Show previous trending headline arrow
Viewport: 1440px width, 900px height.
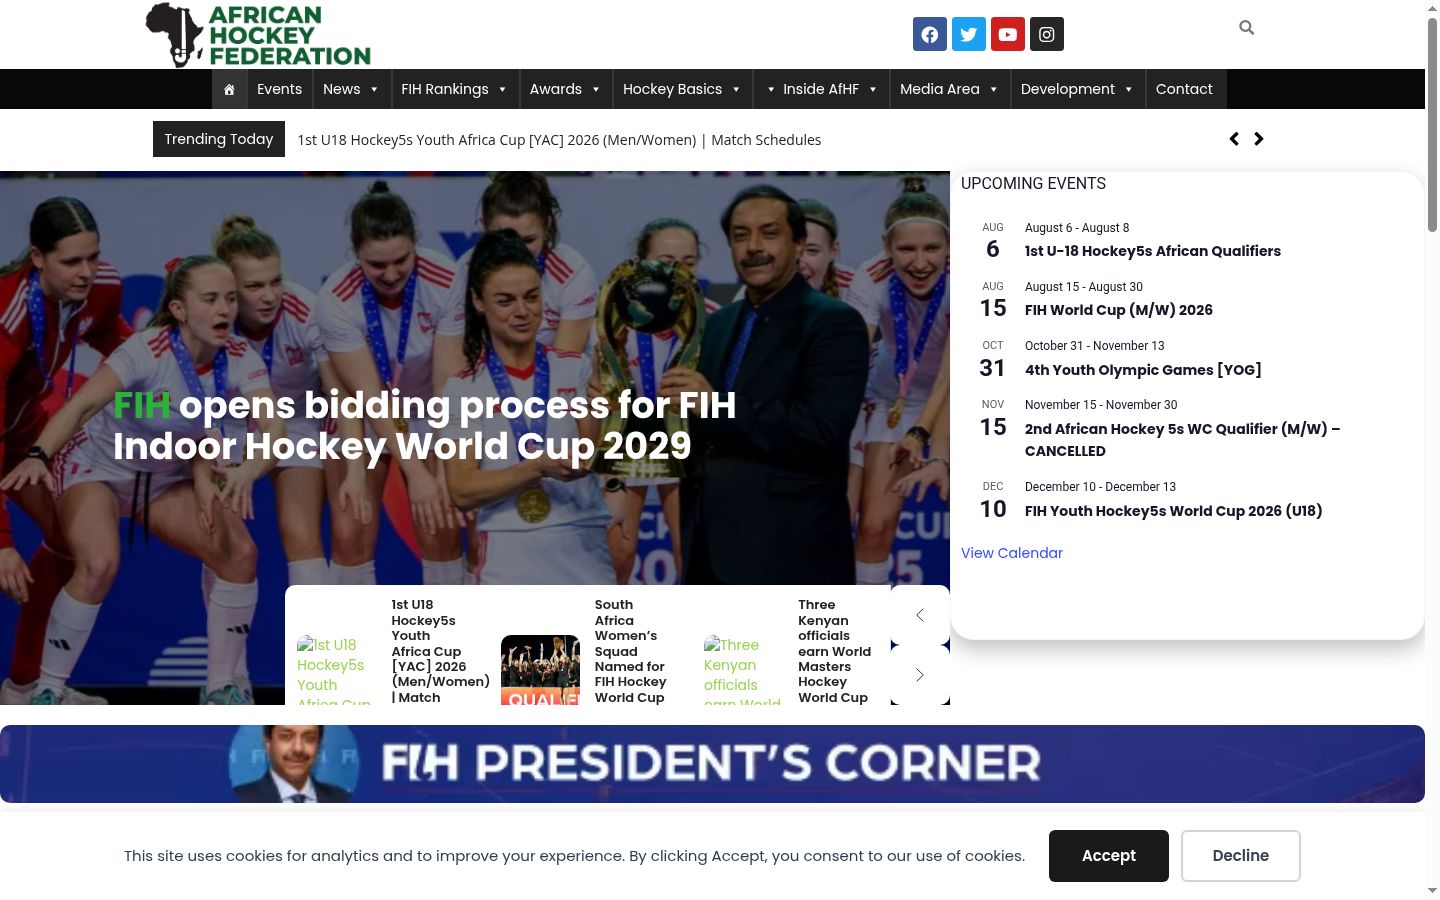click(1234, 139)
